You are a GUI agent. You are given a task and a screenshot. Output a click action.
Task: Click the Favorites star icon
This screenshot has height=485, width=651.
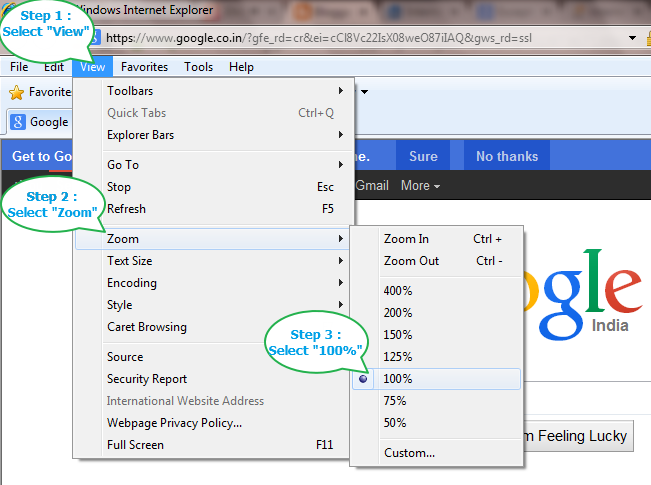17,92
